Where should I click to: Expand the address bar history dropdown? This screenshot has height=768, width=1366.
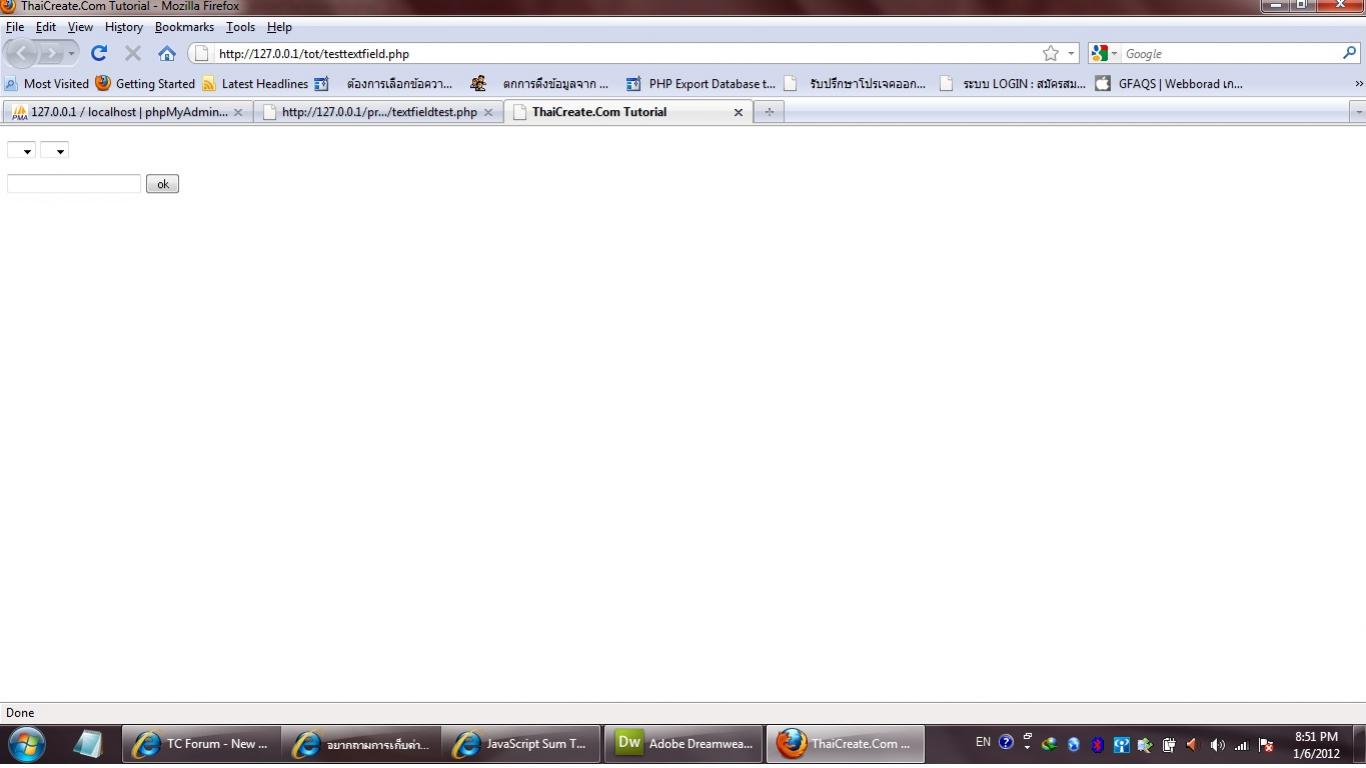(x=1071, y=54)
